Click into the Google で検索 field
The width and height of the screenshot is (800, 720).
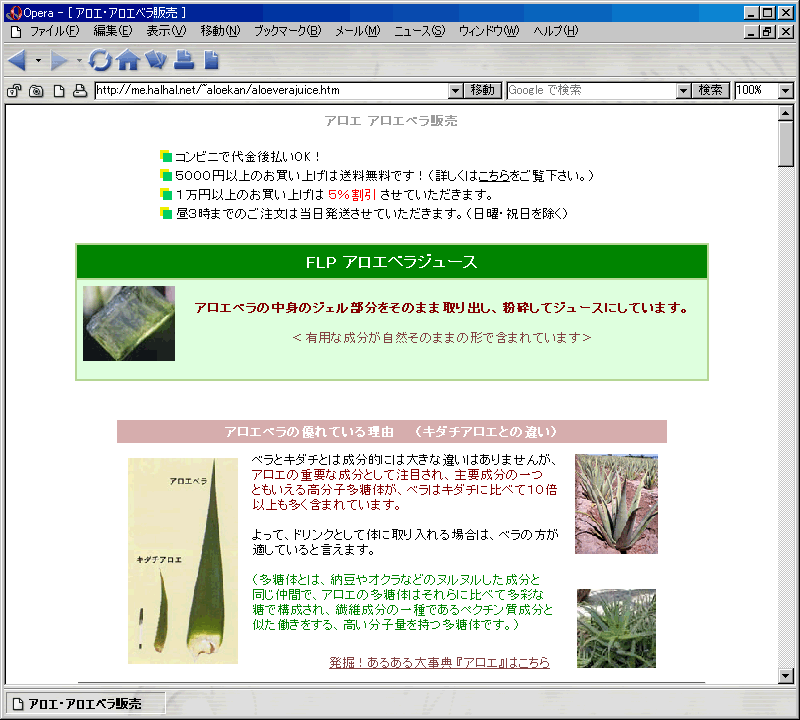(x=592, y=91)
